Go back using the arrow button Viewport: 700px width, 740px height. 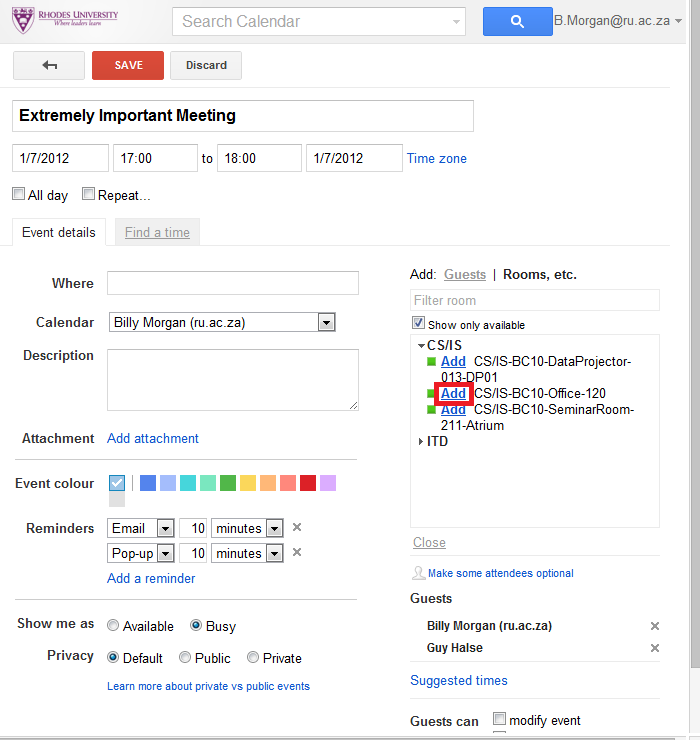coord(49,65)
